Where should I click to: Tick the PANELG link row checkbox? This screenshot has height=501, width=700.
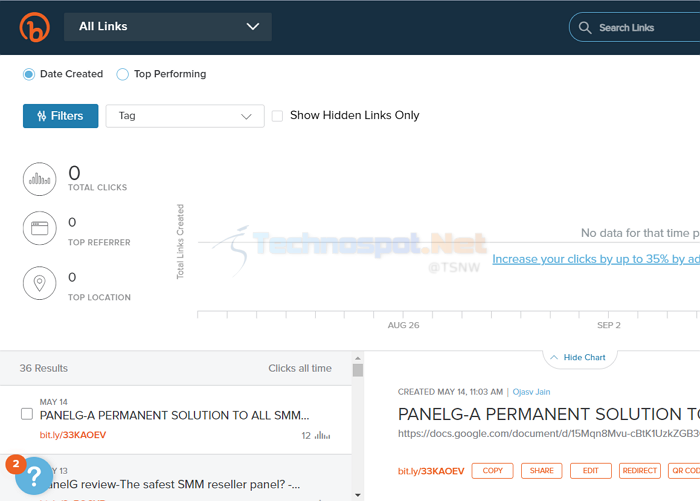click(27, 414)
